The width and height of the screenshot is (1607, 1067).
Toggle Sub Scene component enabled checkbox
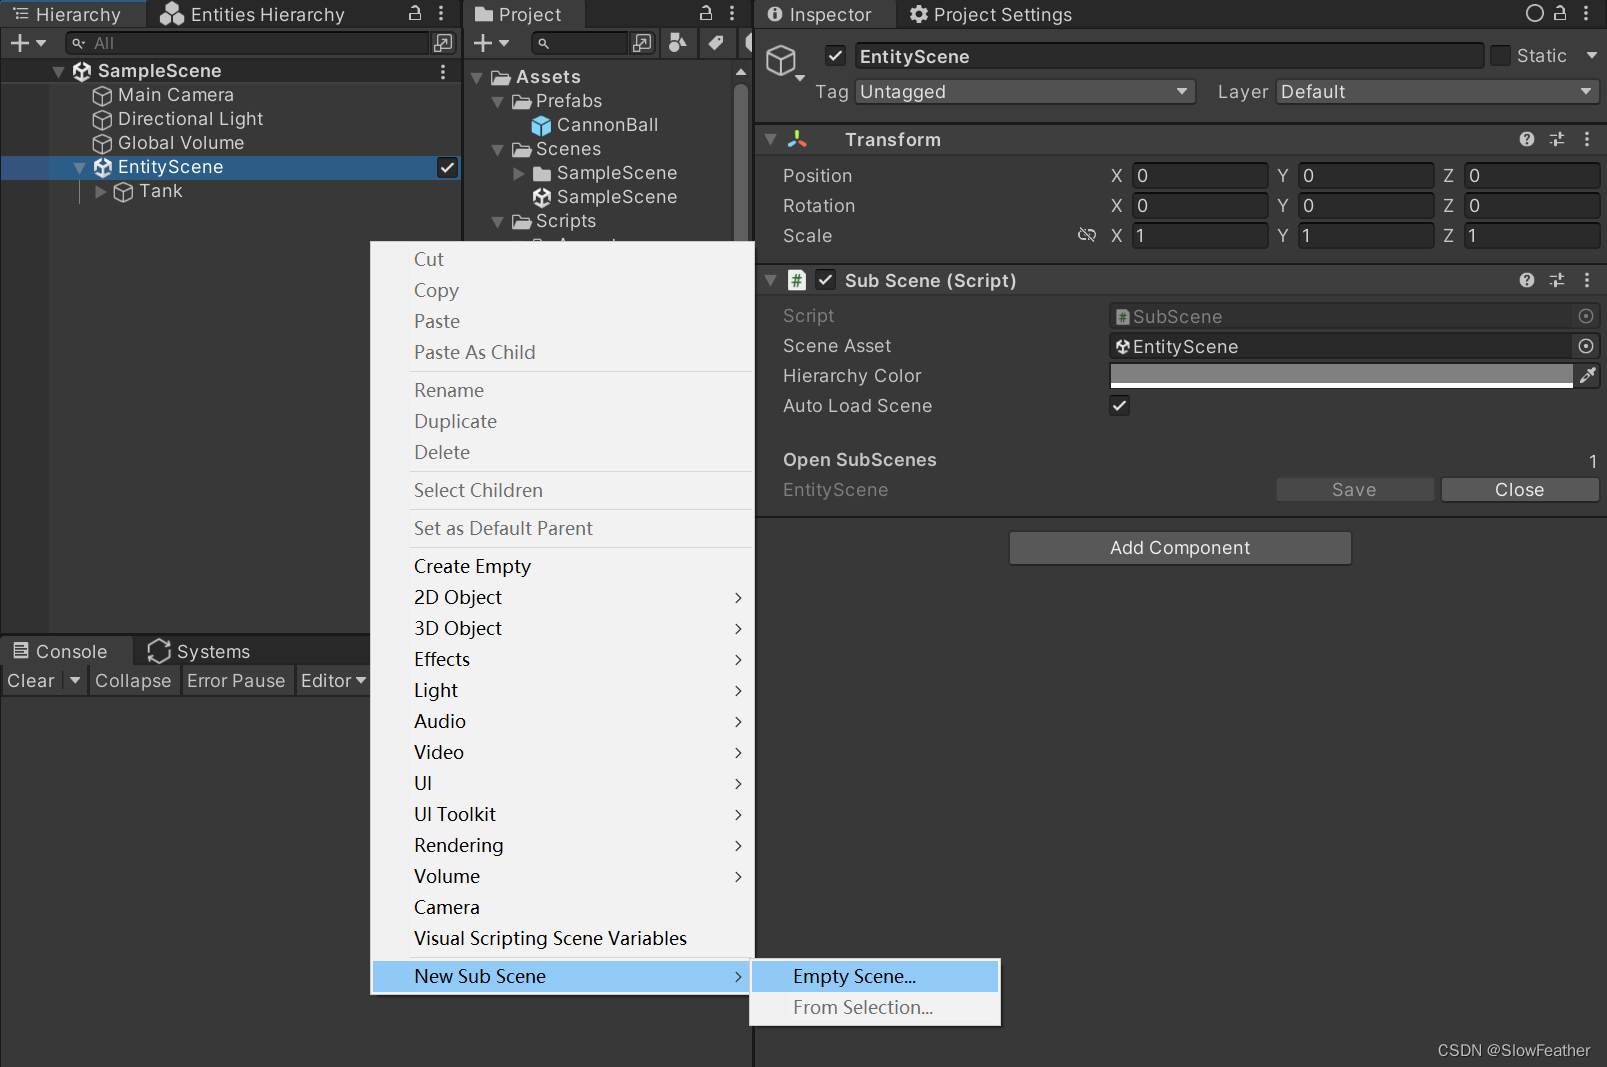click(x=825, y=280)
